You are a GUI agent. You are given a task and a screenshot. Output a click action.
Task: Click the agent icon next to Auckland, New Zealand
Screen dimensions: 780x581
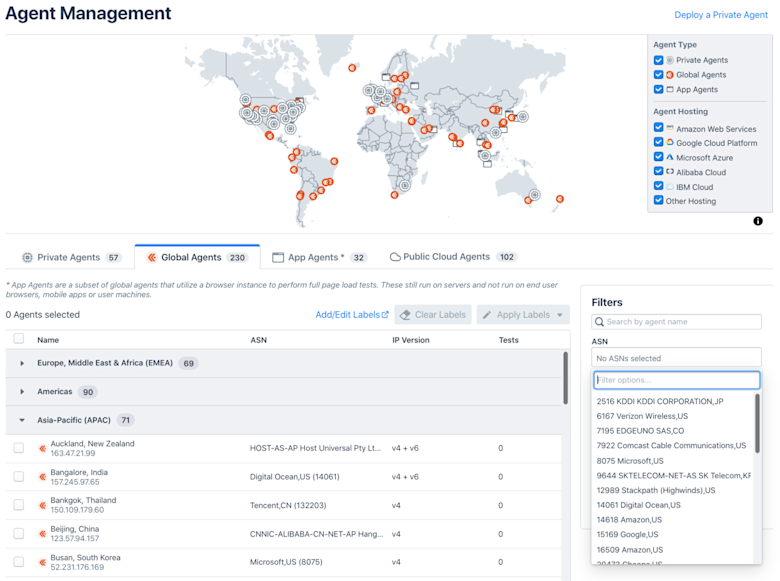[x=43, y=448]
